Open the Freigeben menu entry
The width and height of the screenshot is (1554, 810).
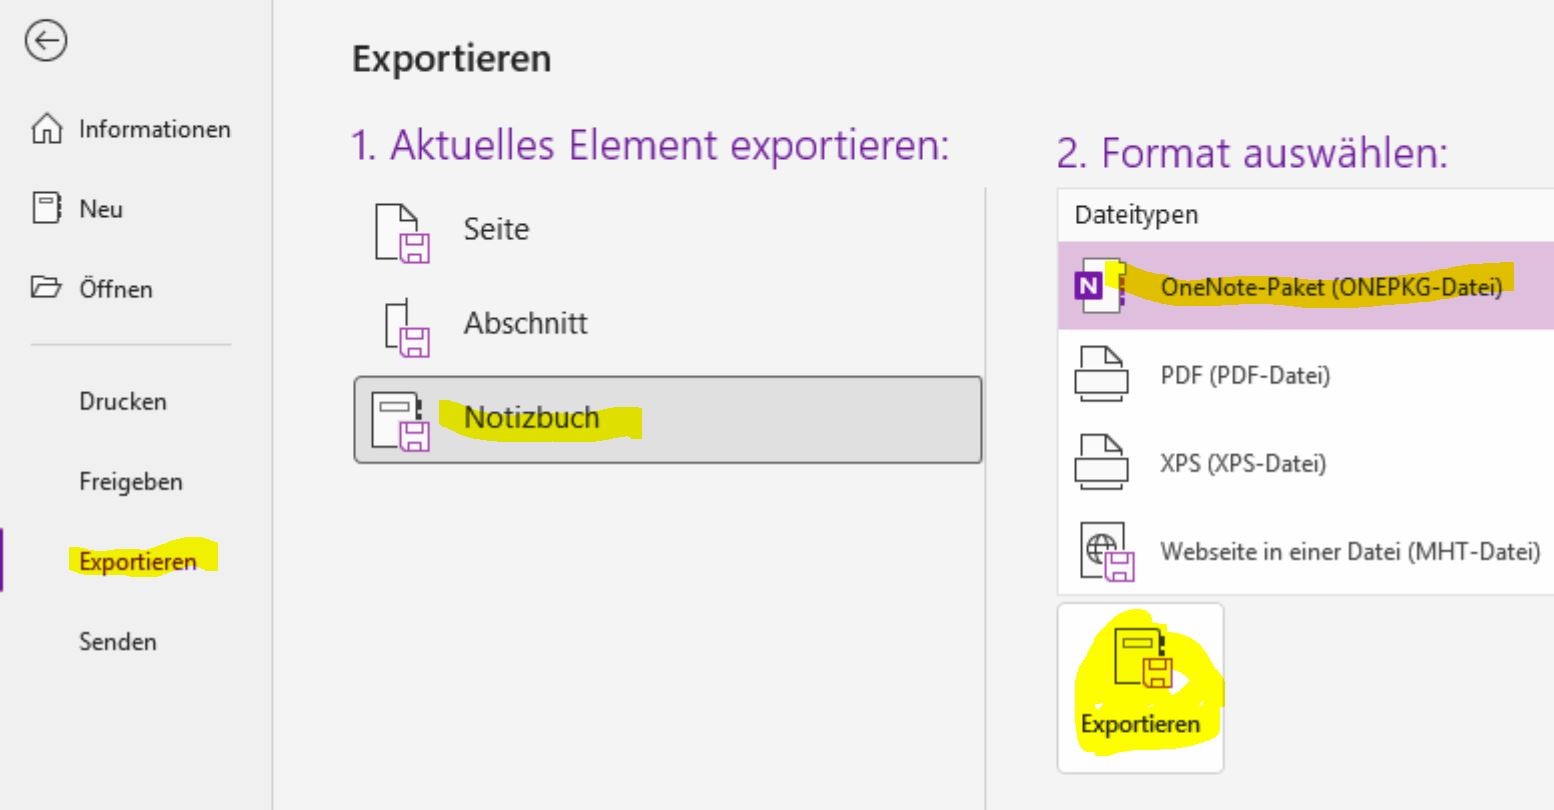(131, 481)
